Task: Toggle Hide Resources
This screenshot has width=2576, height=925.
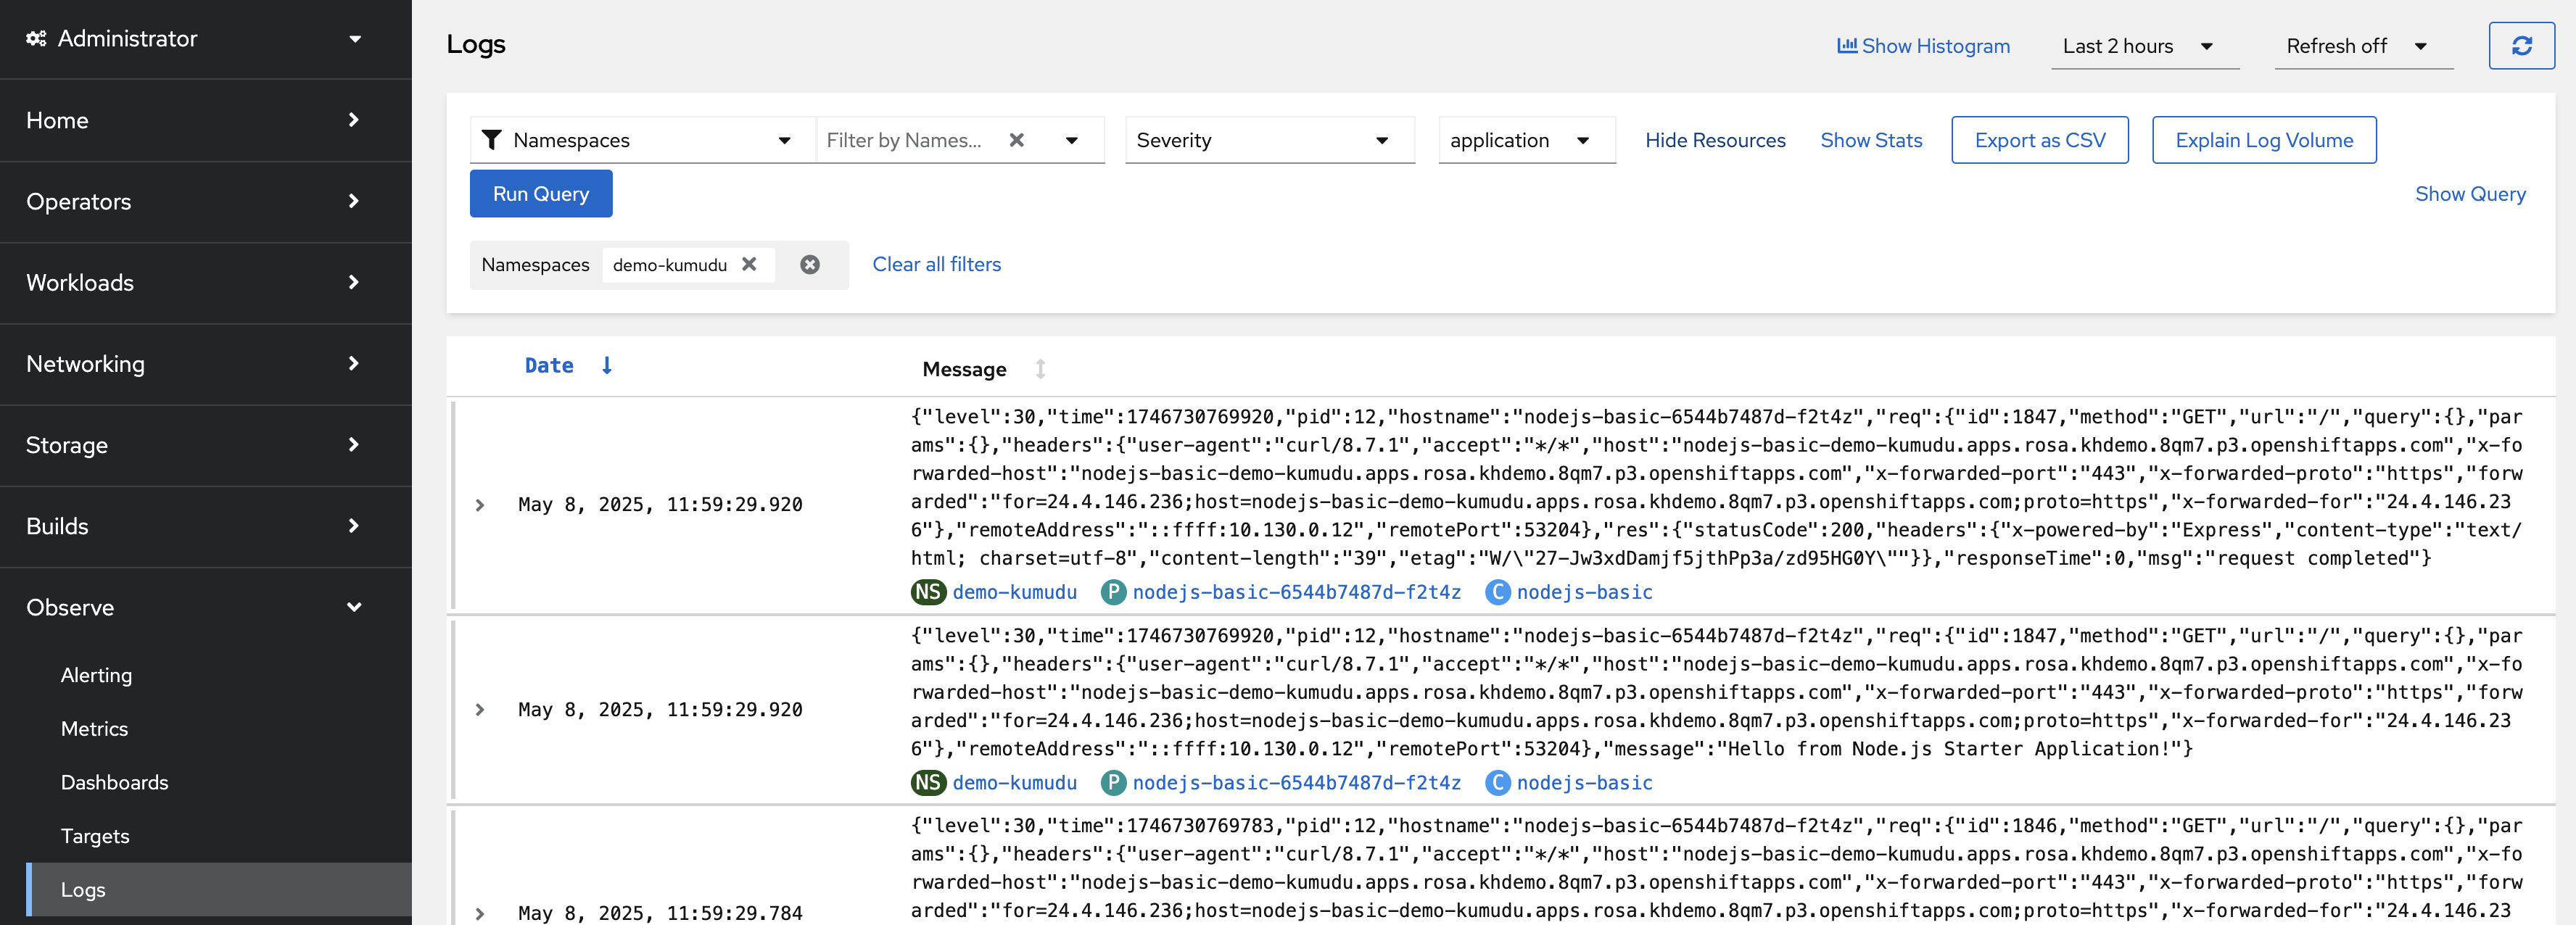Action: pyautogui.click(x=1714, y=140)
